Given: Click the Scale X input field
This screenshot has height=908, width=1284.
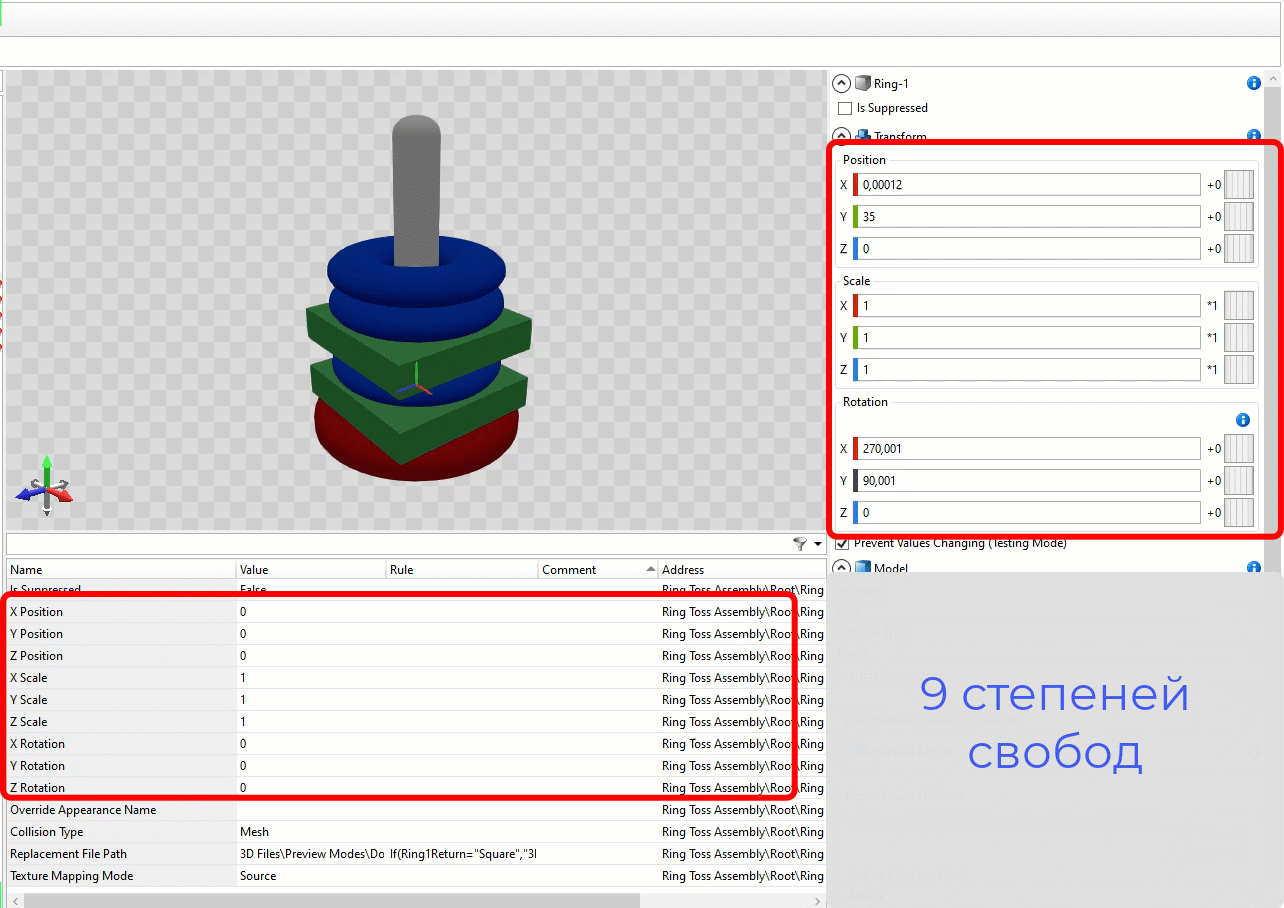Looking at the screenshot, I should [1027, 305].
